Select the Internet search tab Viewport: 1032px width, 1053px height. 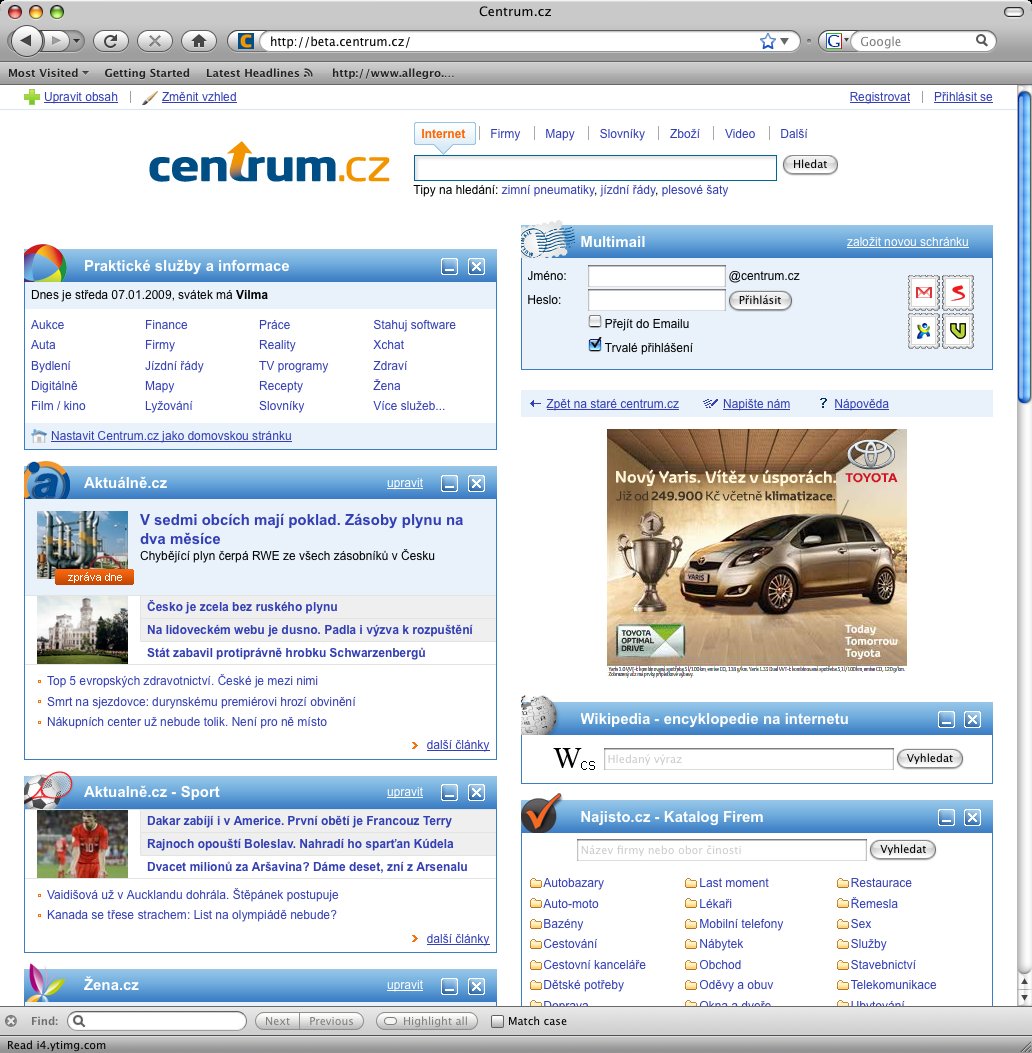pos(443,134)
